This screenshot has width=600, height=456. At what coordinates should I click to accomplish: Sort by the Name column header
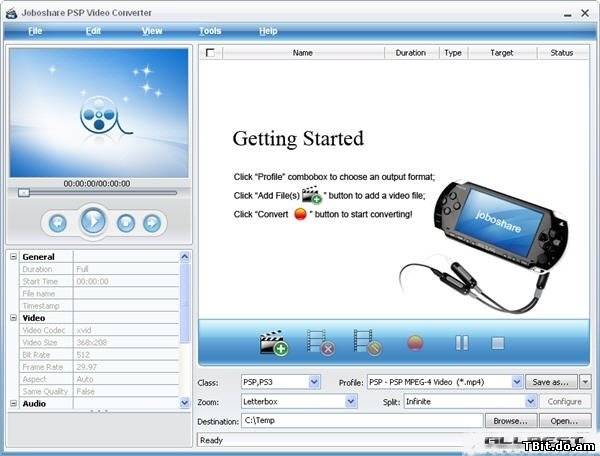click(303, 53)
